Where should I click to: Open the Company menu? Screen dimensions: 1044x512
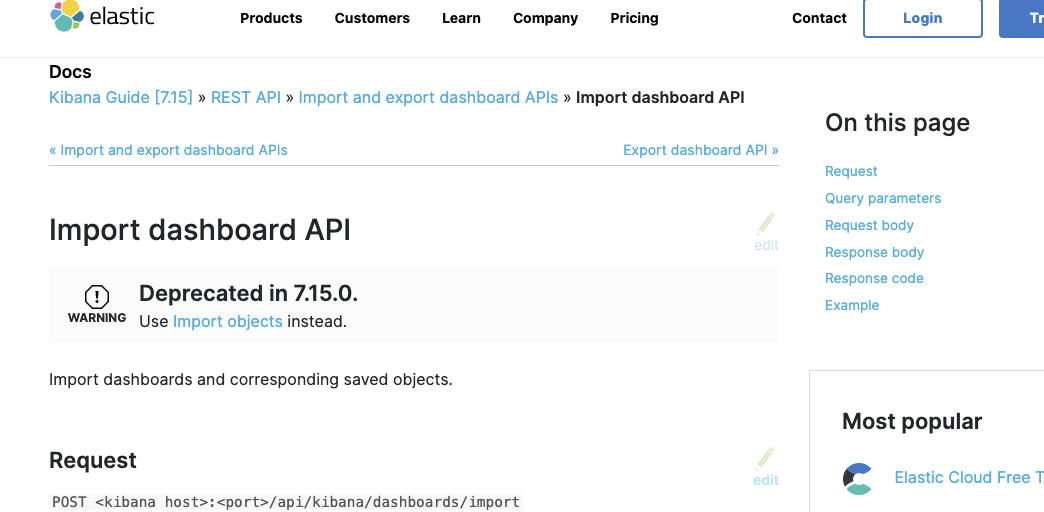point(545,18)
